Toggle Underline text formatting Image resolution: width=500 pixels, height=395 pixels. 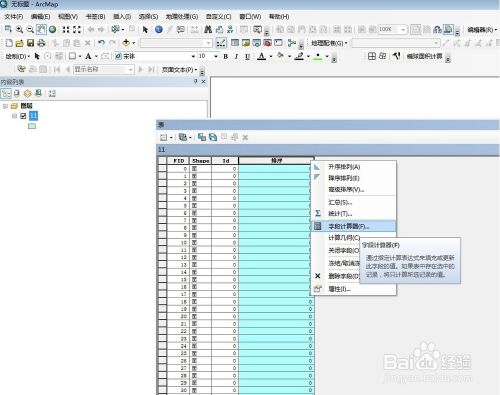tap(247, 56)
